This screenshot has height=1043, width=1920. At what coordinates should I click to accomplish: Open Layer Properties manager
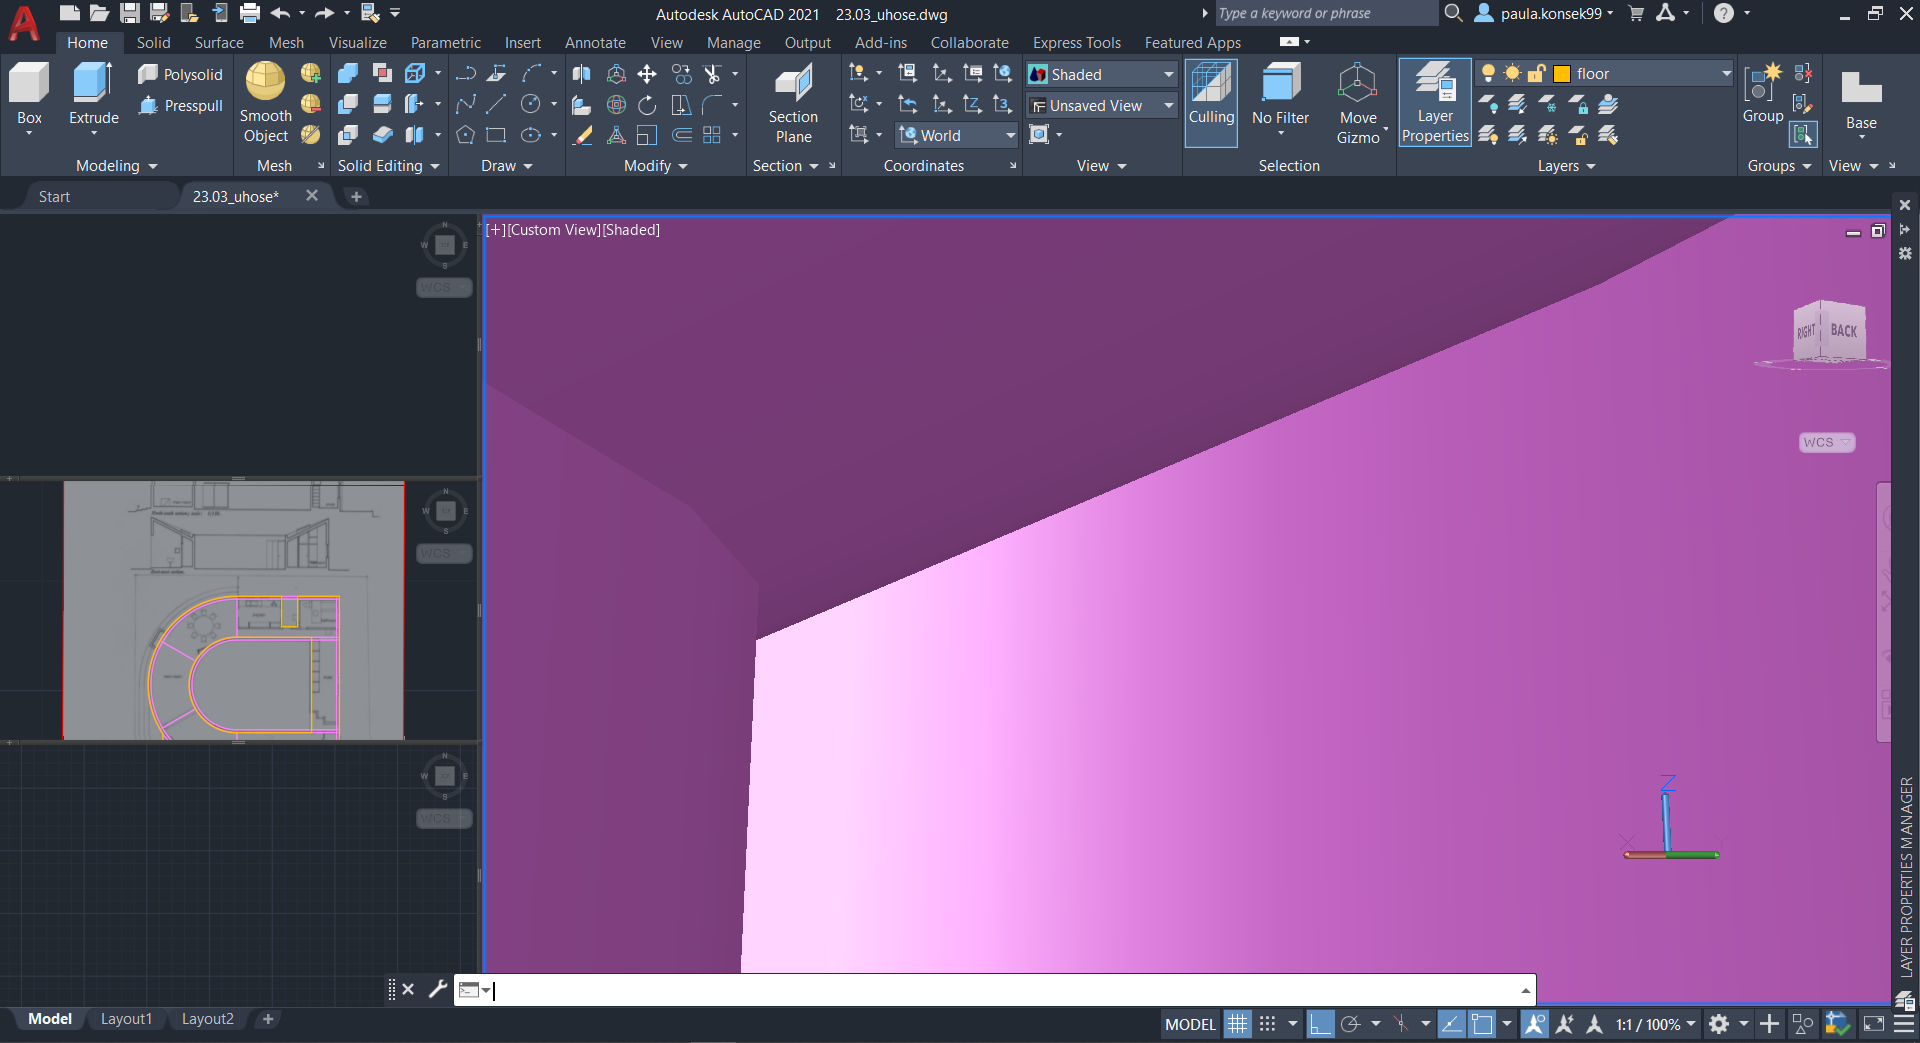1435,103
